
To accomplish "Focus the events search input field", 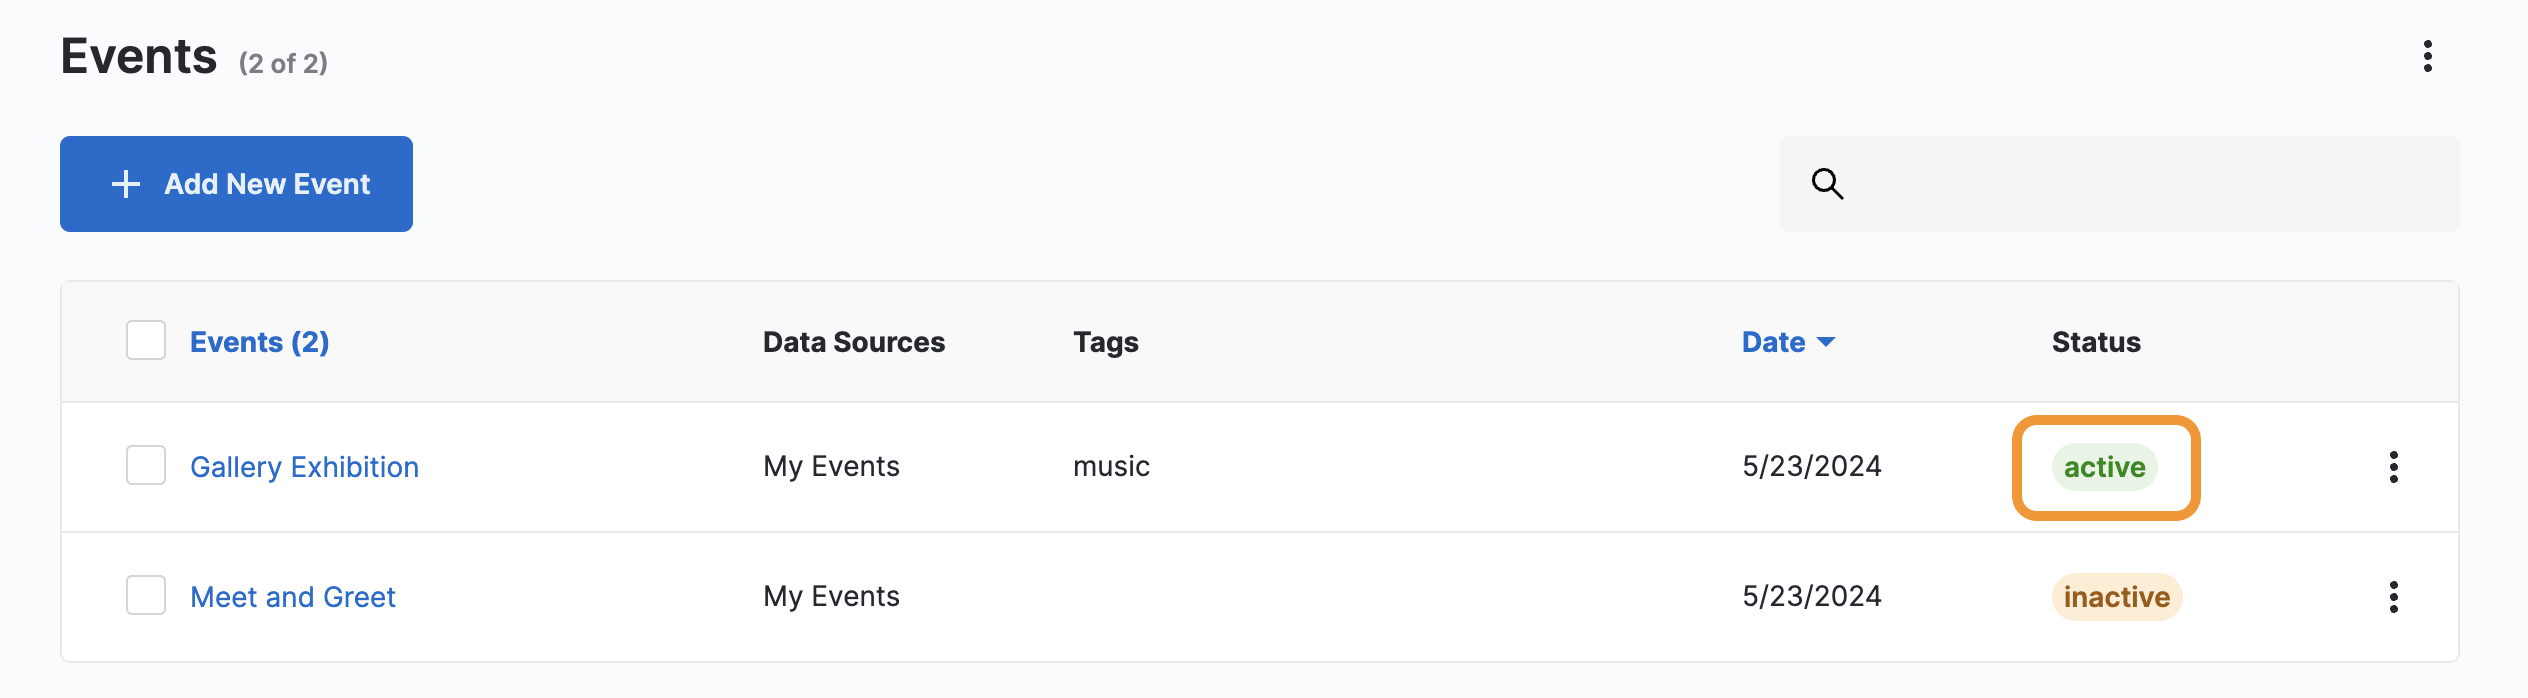I will pyautogui.click(x=2140, y=184).
